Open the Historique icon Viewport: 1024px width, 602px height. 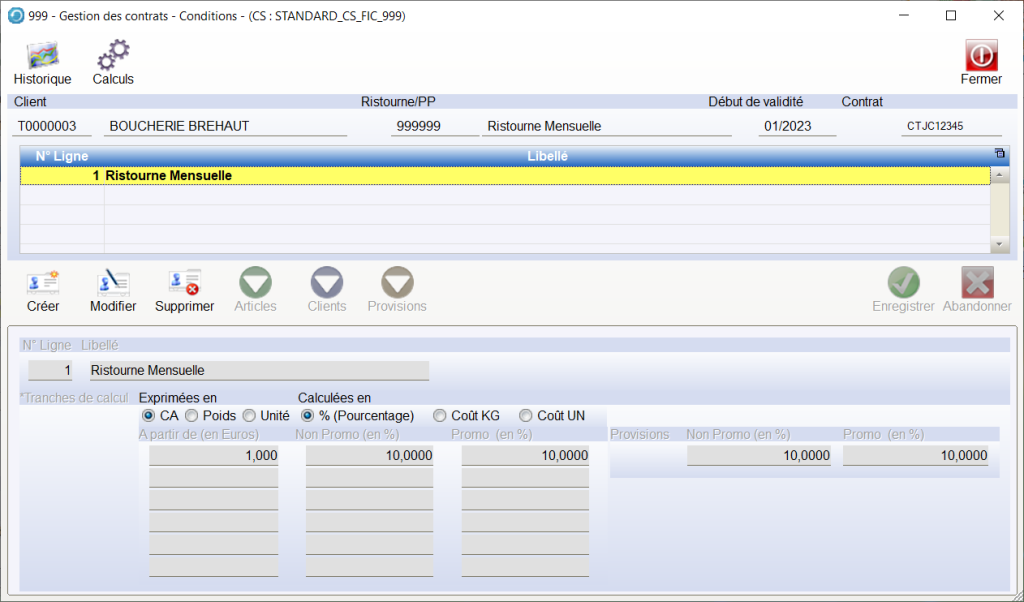[x=42, y=56]
